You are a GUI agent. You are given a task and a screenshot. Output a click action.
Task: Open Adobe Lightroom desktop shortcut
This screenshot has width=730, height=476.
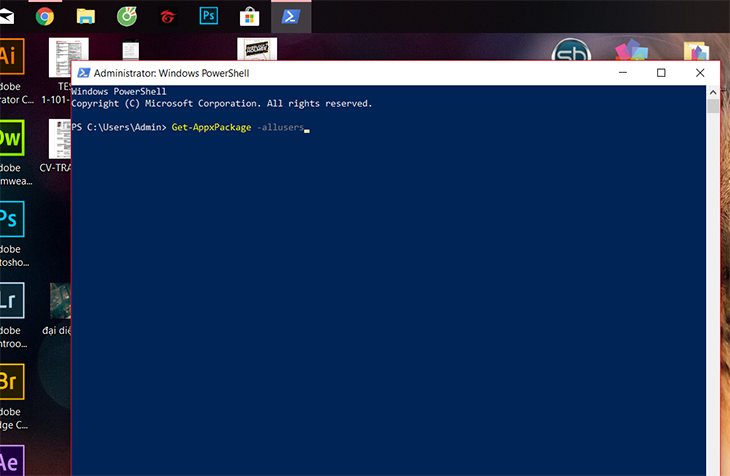point(11,300)
